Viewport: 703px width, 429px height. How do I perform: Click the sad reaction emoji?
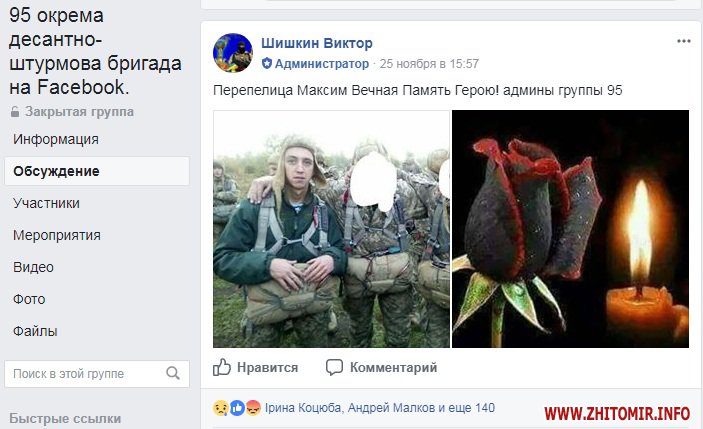[x=221, y=408]
